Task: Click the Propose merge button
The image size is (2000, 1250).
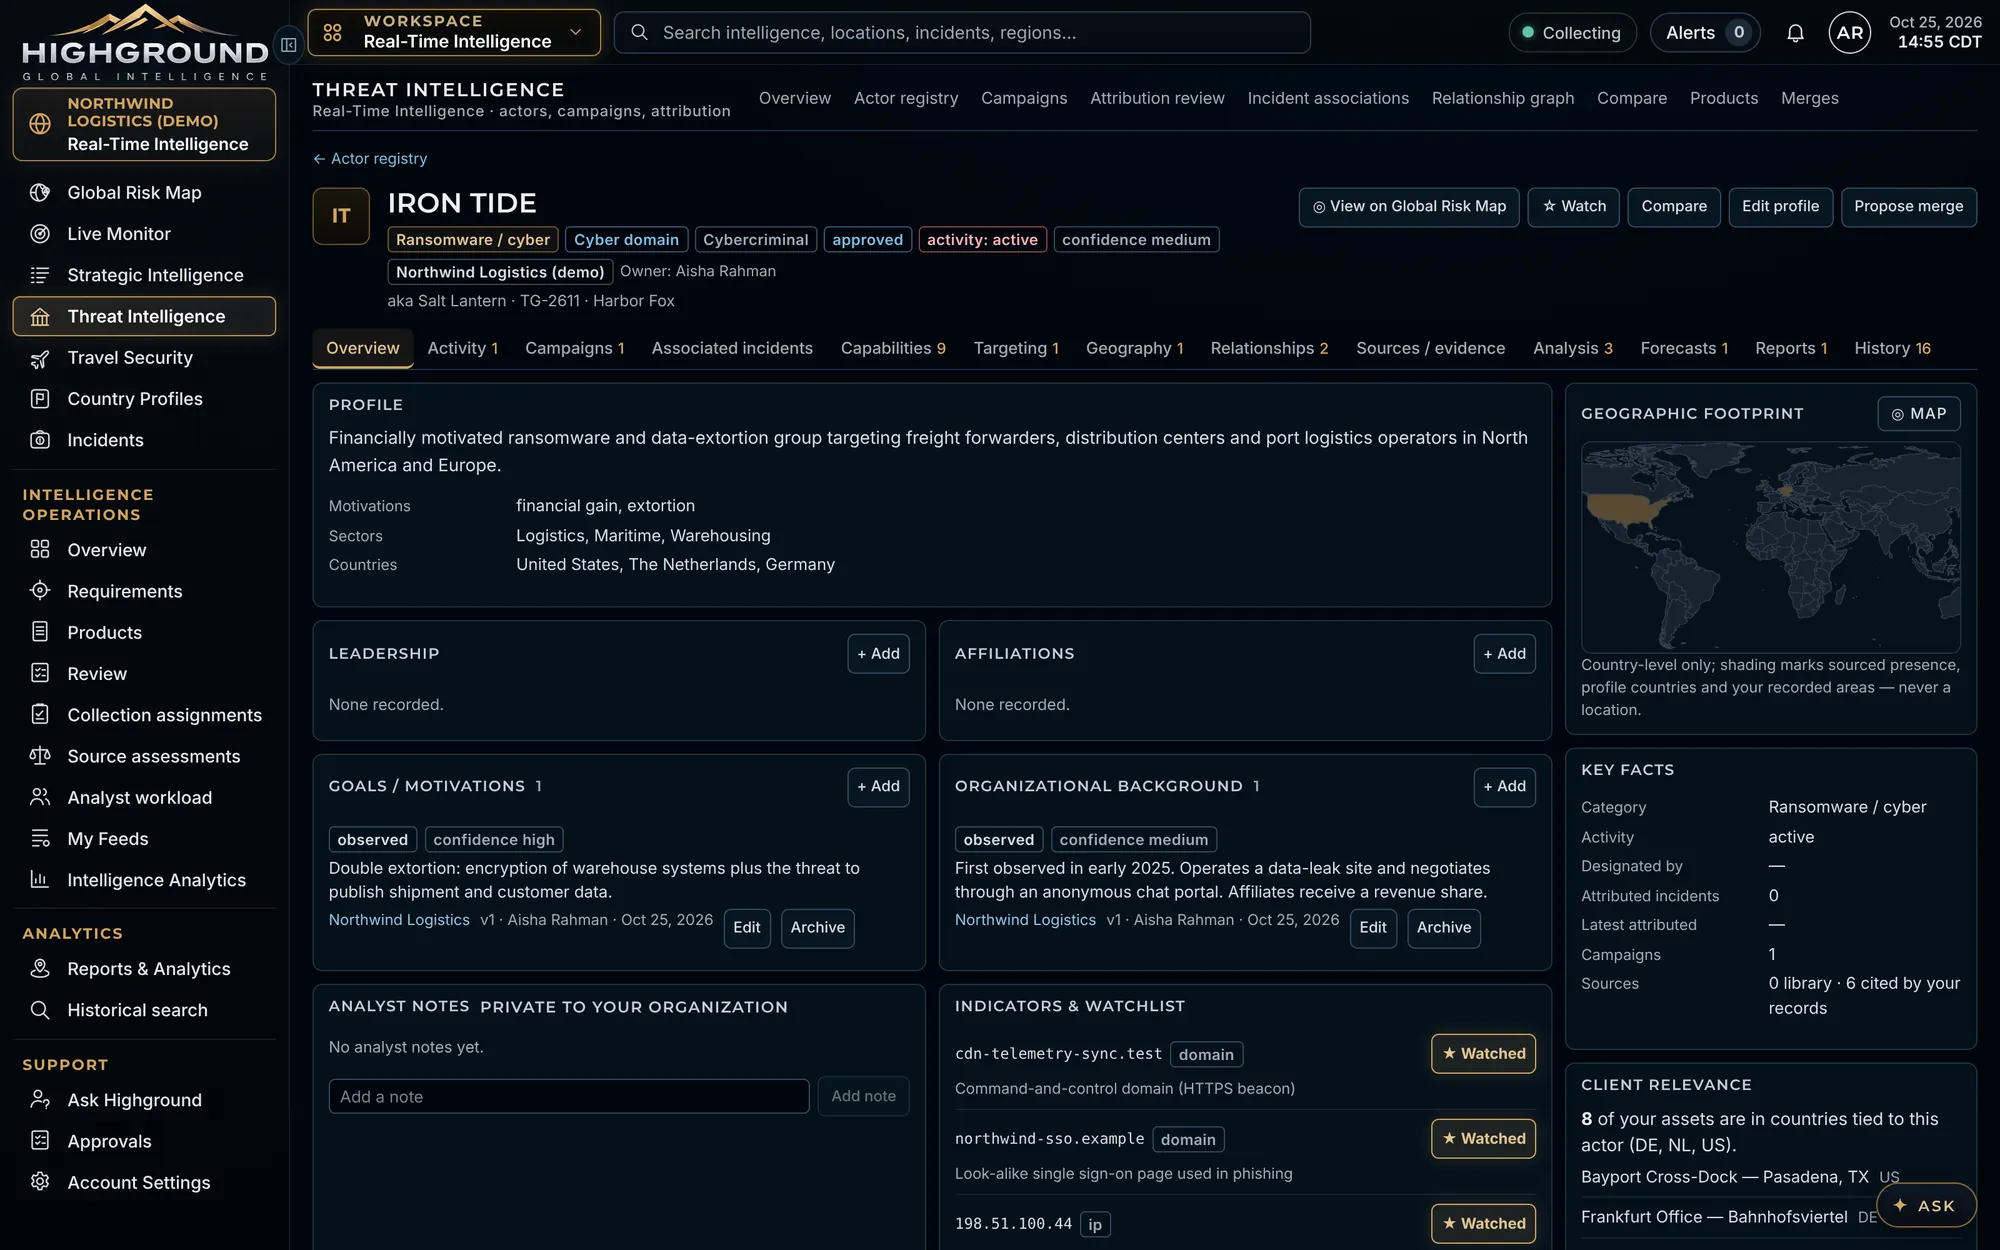Action: click(1908, 207)
